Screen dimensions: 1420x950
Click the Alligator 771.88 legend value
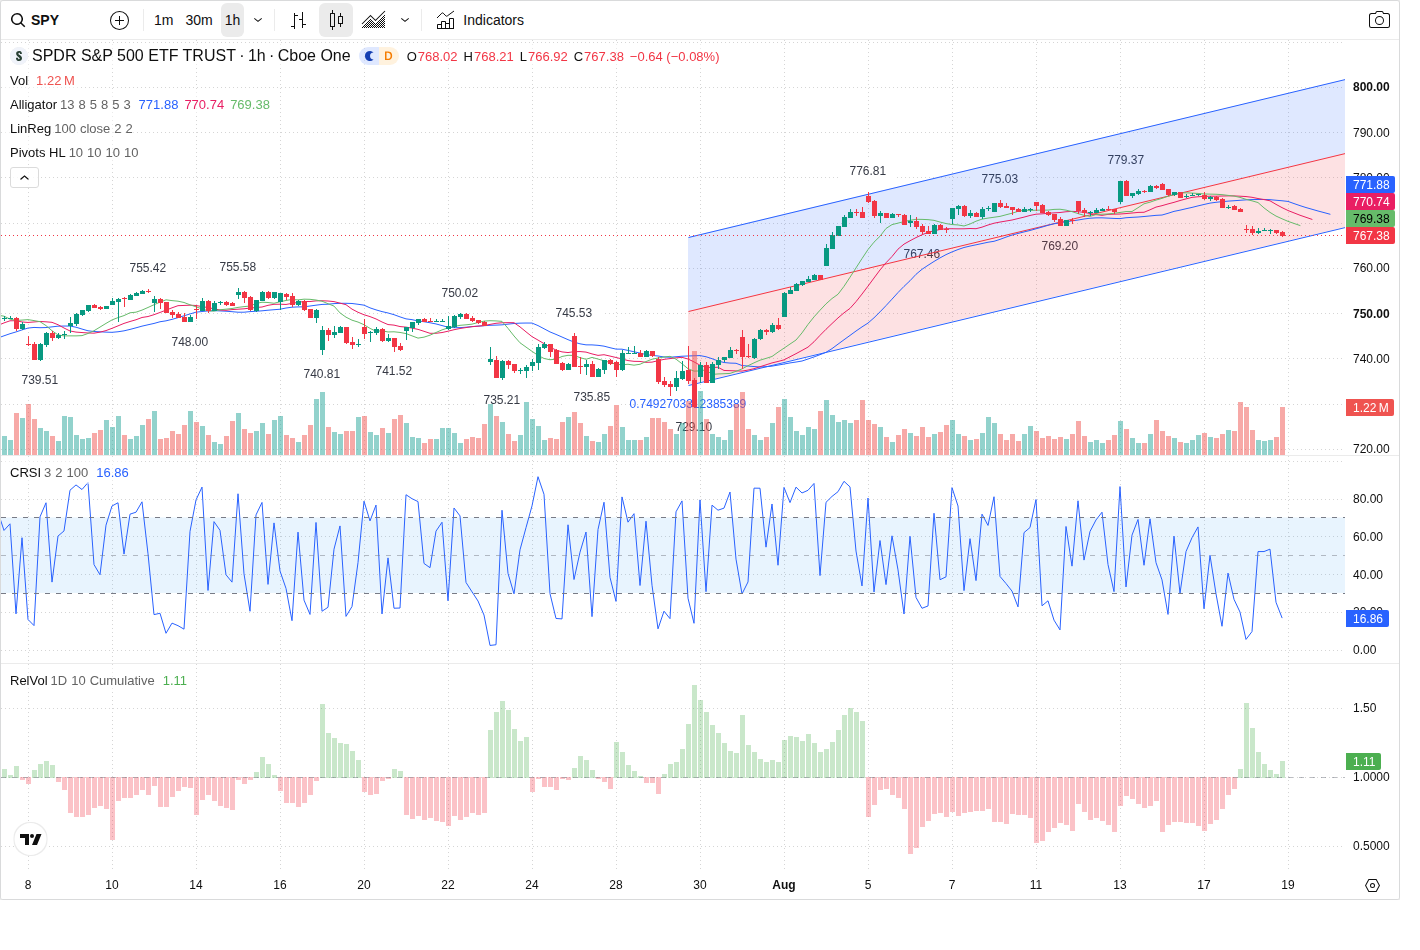158,105
